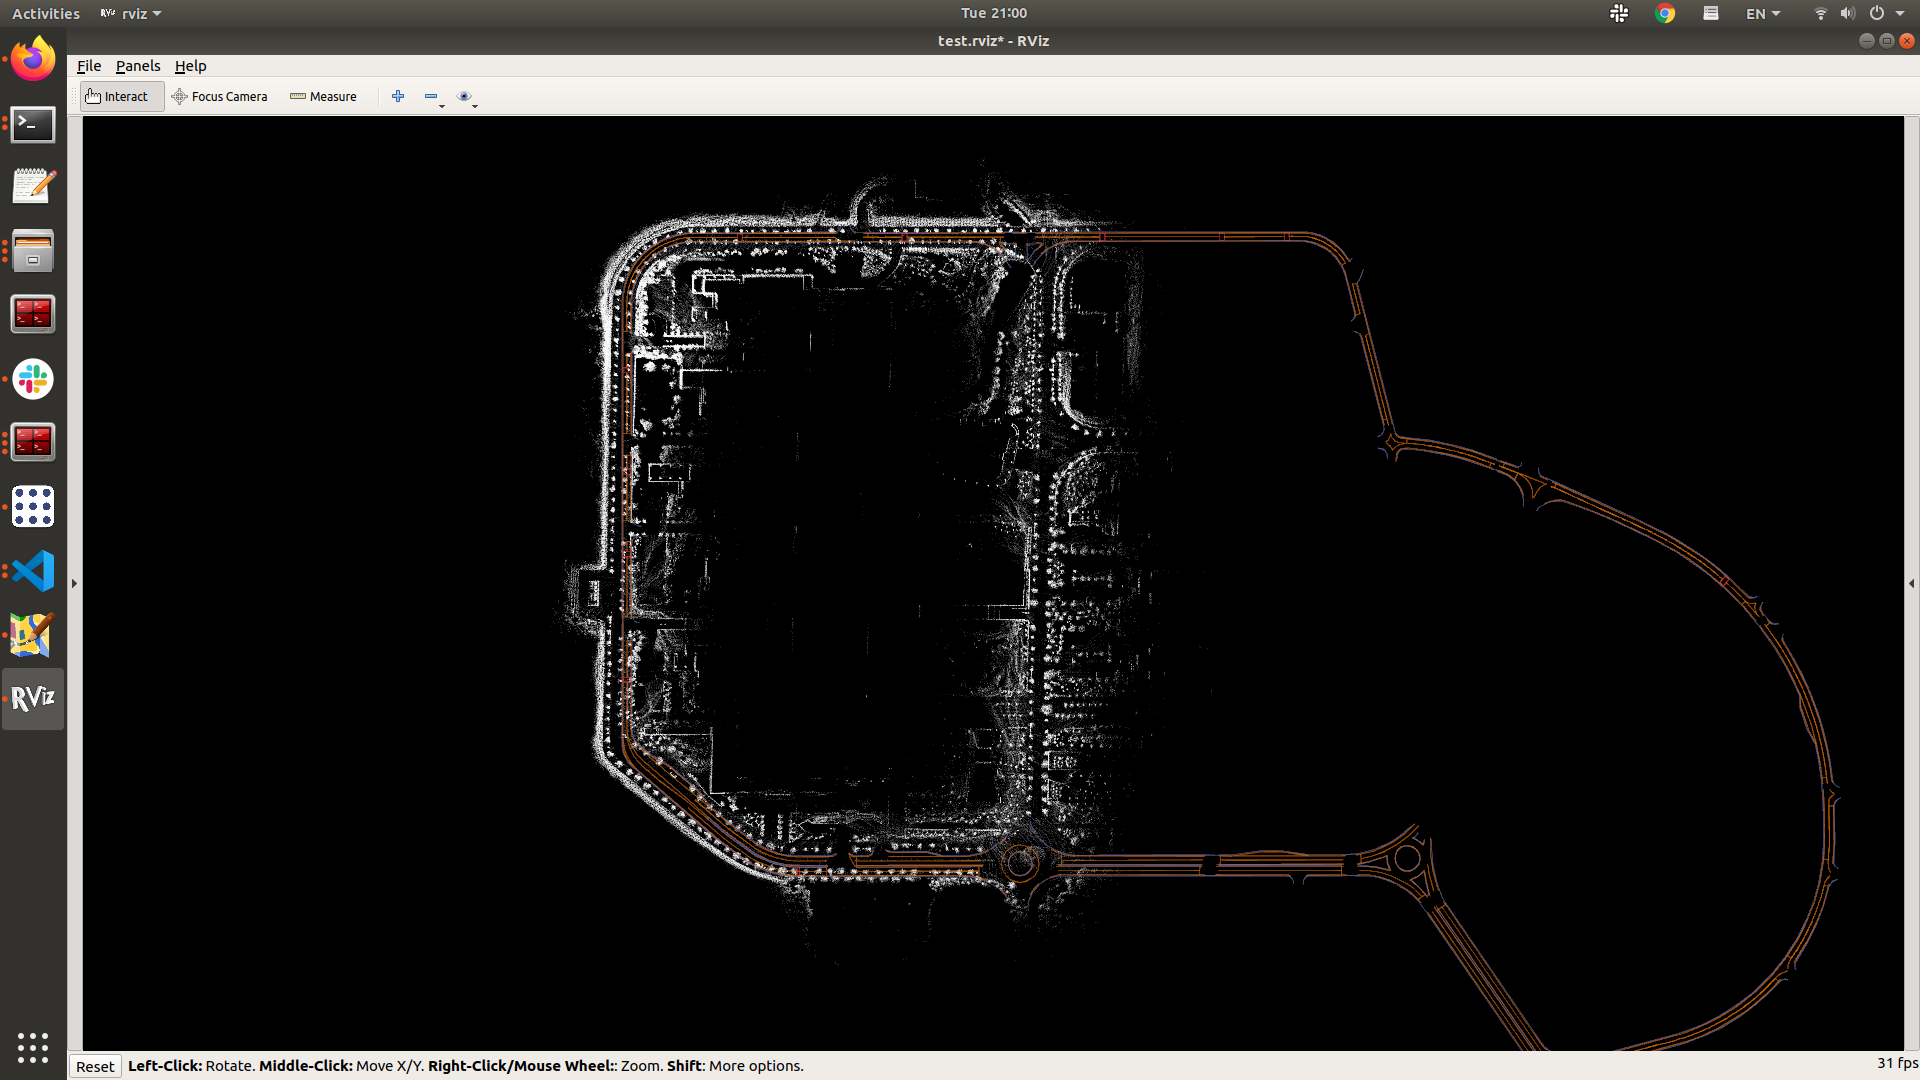Select the Measure tool
Viewport: 1920px width, 1080px height.
[x=323, y=97]
